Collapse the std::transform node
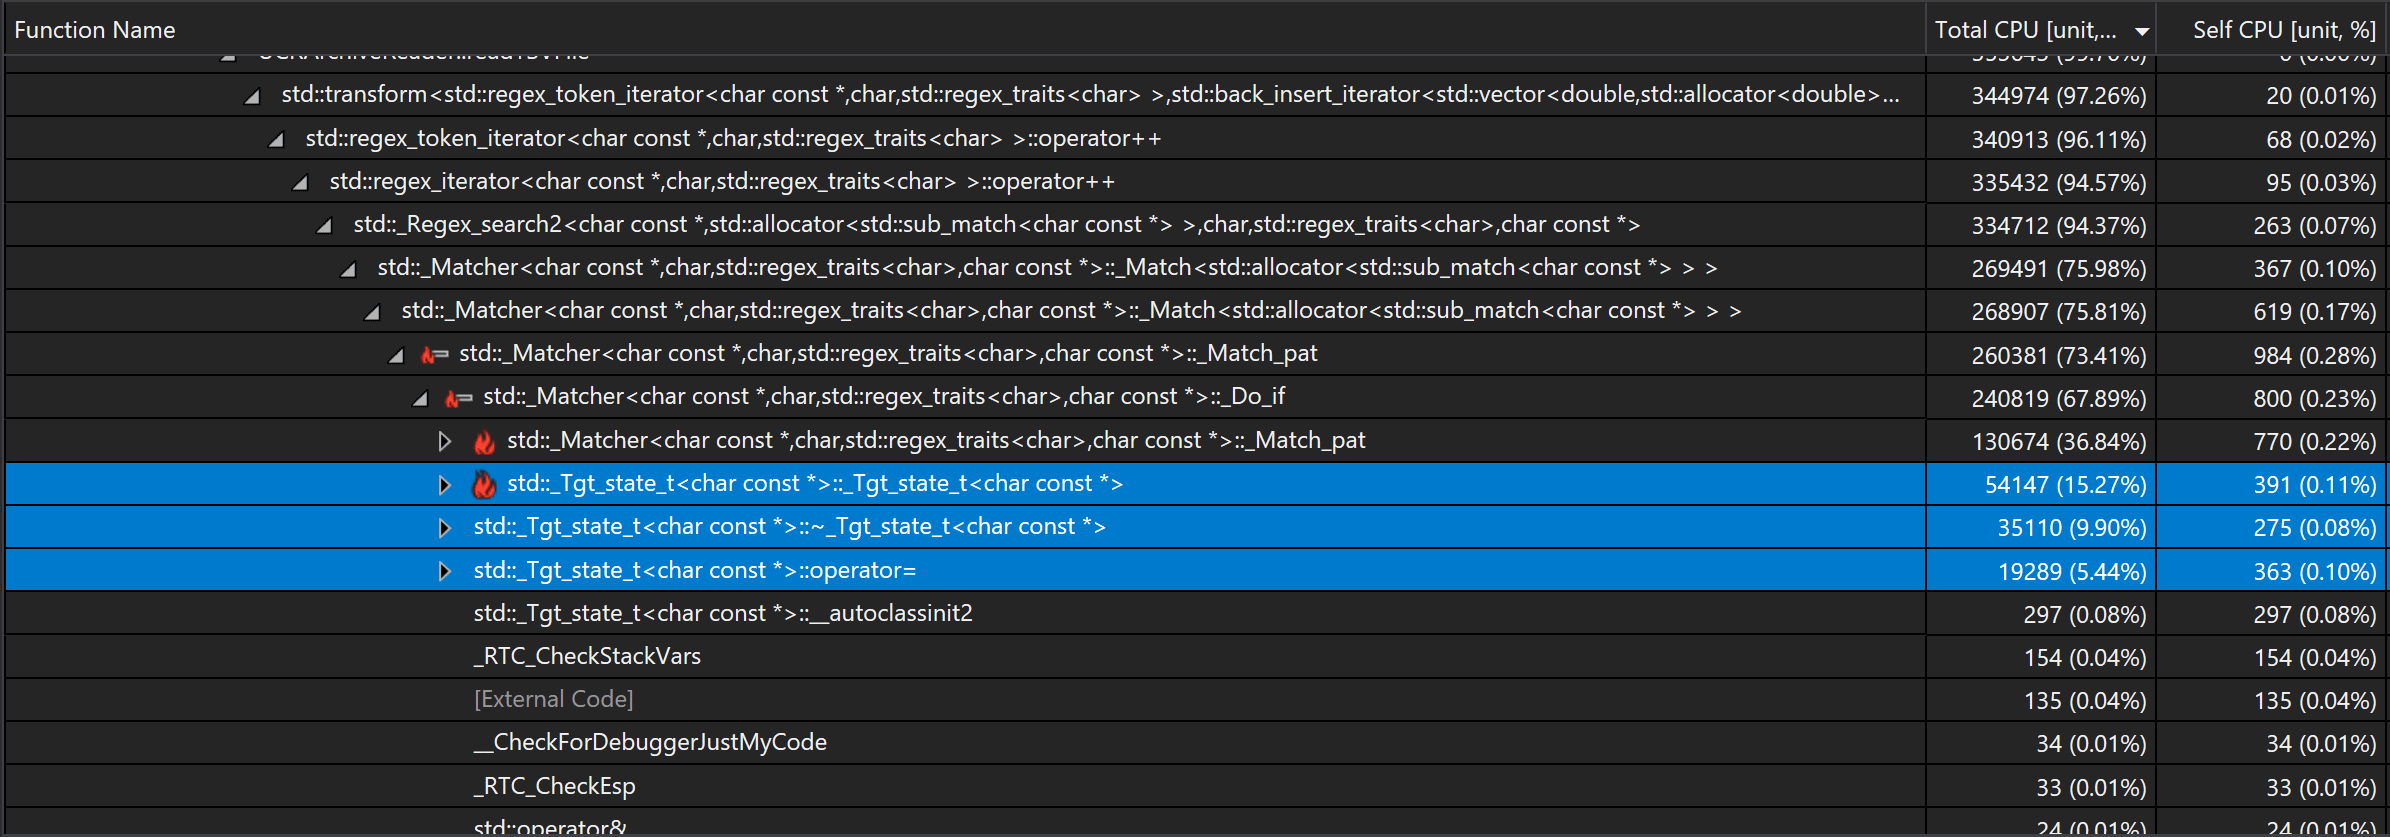This screenshot has width=2390, height=837. coord(253,97)
